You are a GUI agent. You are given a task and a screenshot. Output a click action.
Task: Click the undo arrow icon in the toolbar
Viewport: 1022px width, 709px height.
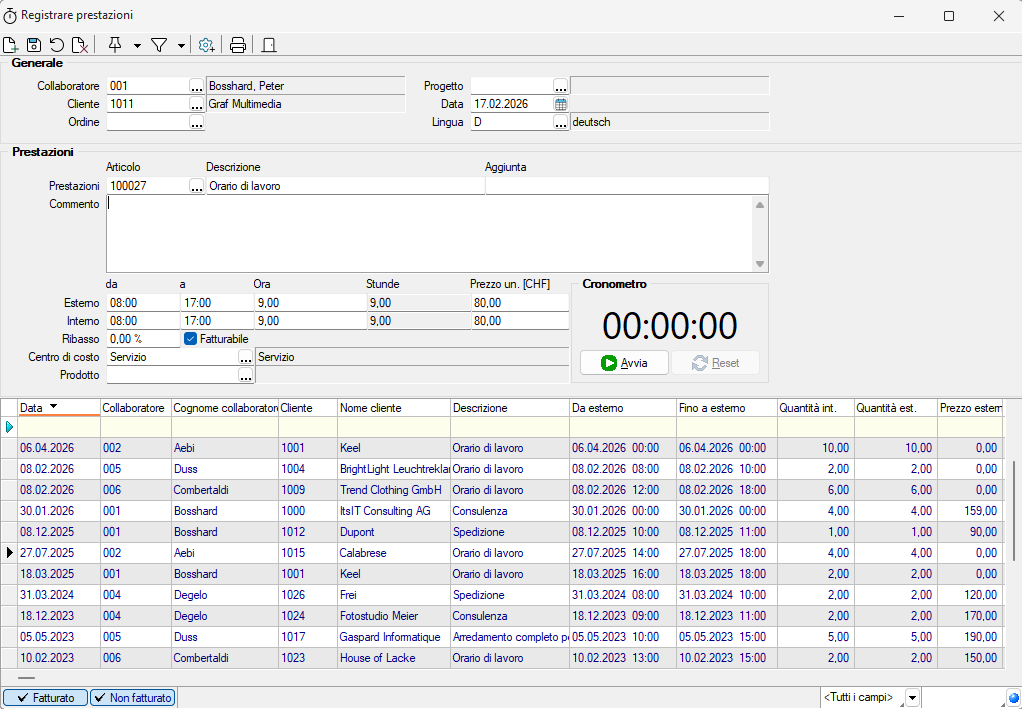click(x=57, y=45)
